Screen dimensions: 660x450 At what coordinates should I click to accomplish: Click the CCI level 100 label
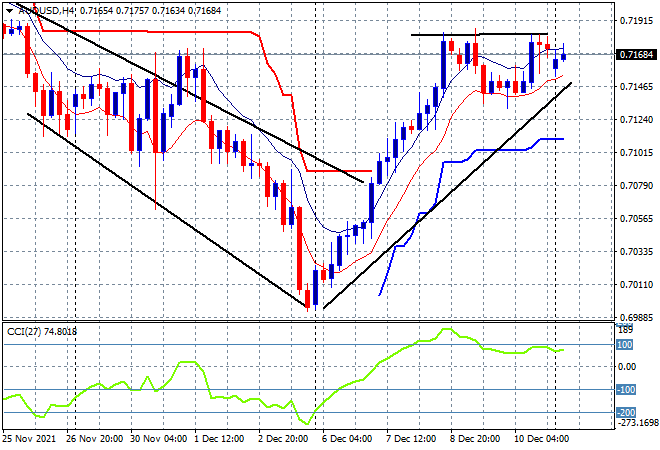click(x=624, y=345)
